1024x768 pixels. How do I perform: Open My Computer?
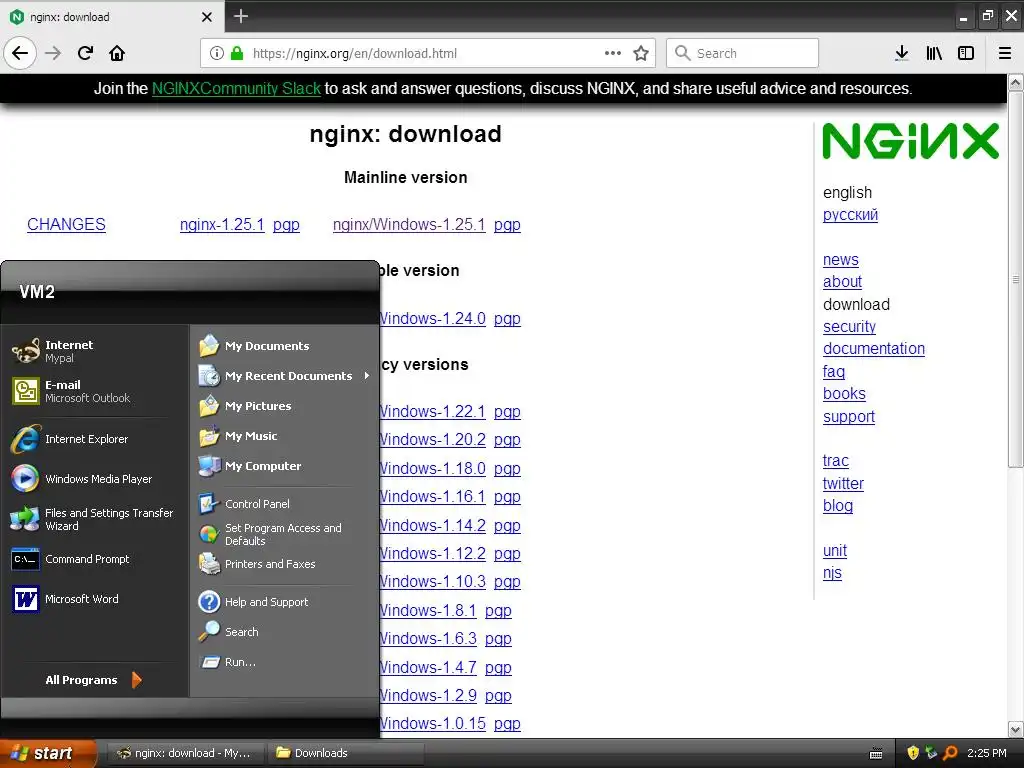284,466
